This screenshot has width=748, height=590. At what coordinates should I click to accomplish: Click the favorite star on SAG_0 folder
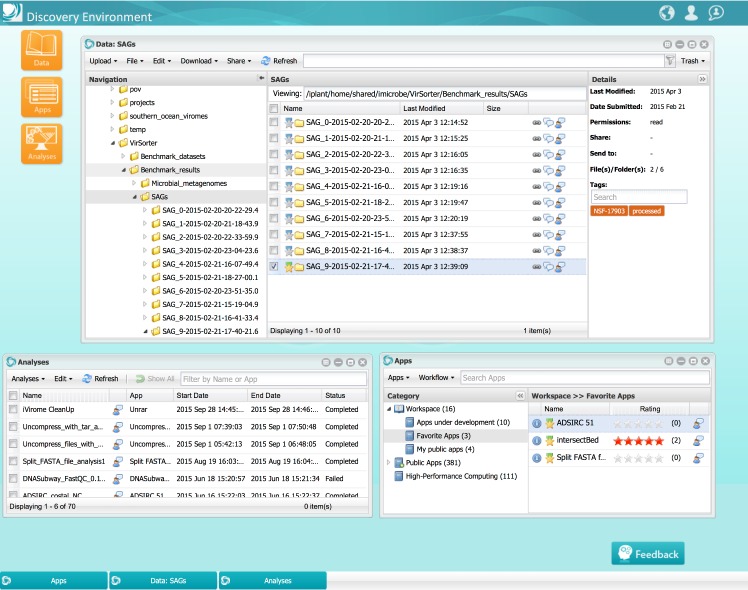click(x=288, y=122)
